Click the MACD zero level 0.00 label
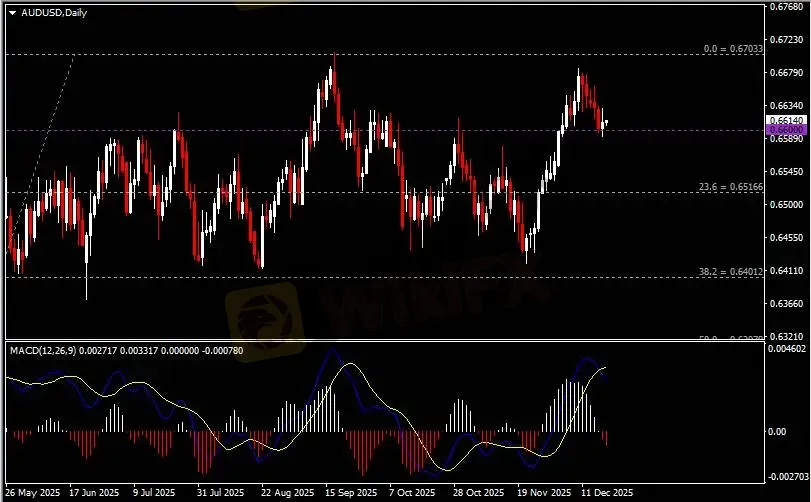The width and height of the screenshot is (811, 502). coord(779,432)
